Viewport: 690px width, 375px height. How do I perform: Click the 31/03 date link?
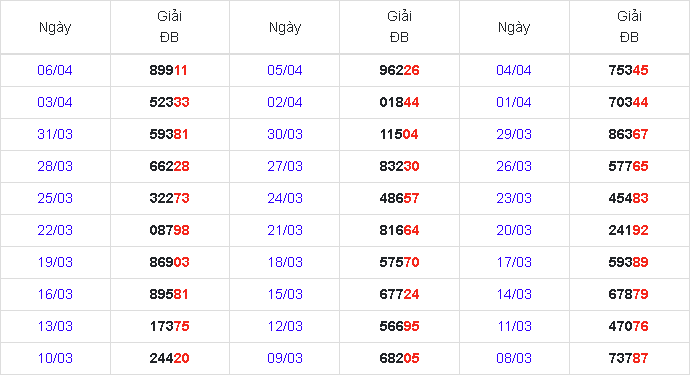pos(55,134)
